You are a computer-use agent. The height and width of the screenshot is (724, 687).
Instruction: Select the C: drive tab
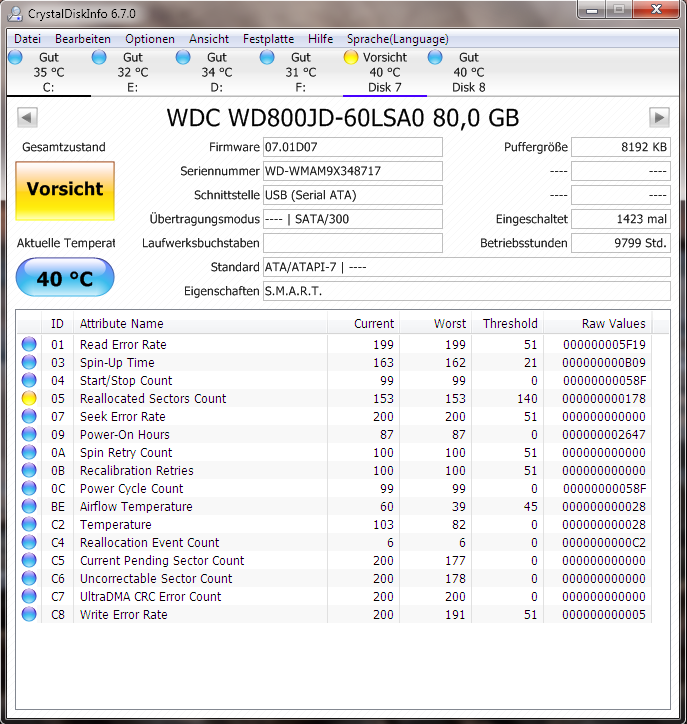pyautogui.click(x=49, y=72)
